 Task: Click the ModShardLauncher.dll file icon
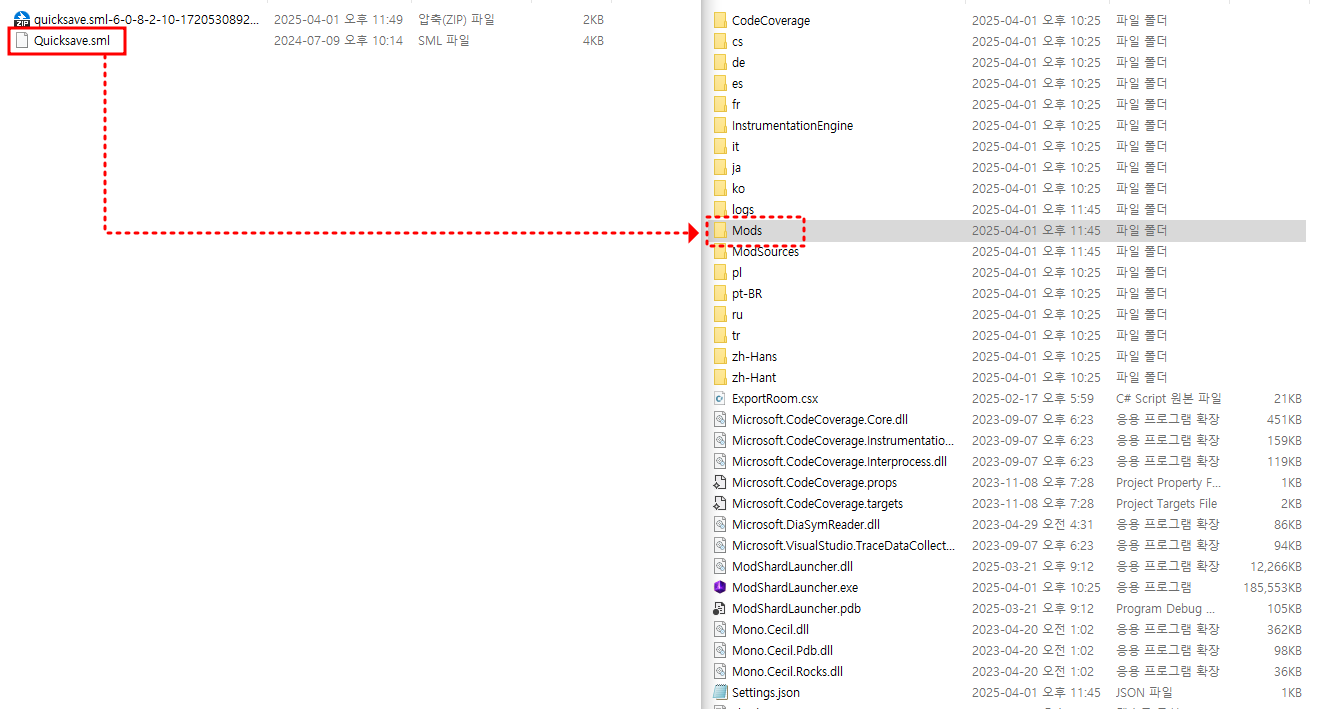[x=720, y=566]
